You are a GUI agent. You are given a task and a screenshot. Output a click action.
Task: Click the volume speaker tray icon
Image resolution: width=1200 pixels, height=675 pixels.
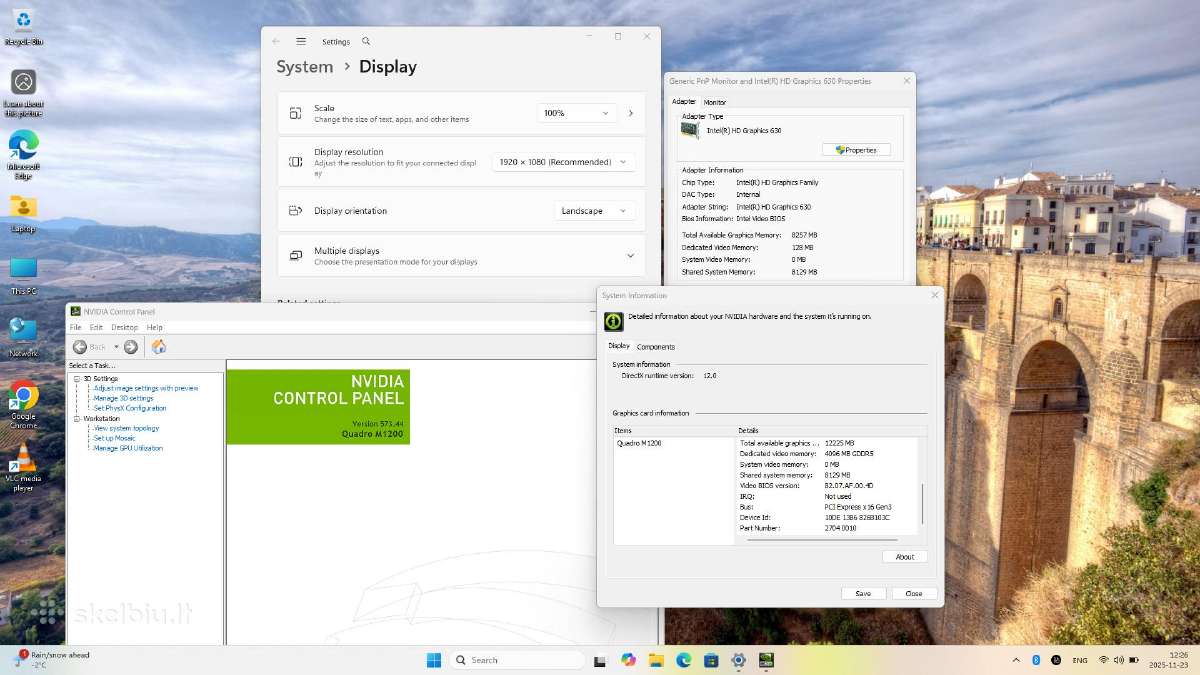pyautogui.click(x=1119, y=660)
